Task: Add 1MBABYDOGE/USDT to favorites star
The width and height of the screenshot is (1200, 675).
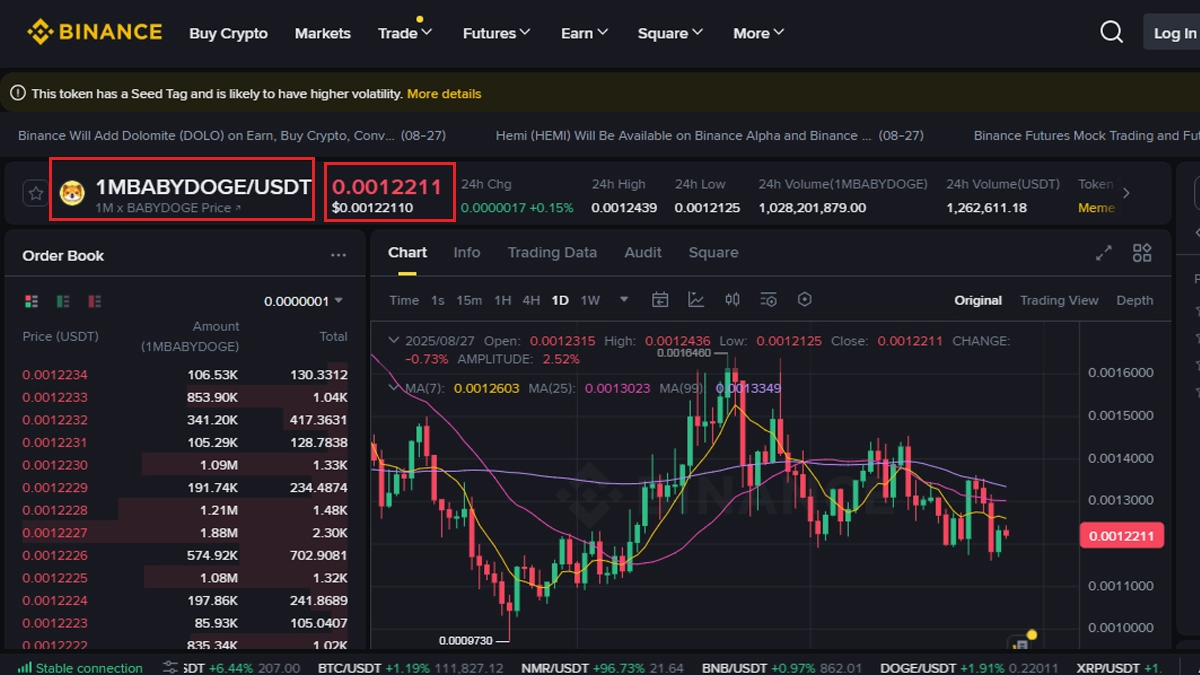Action: [36, 193]
